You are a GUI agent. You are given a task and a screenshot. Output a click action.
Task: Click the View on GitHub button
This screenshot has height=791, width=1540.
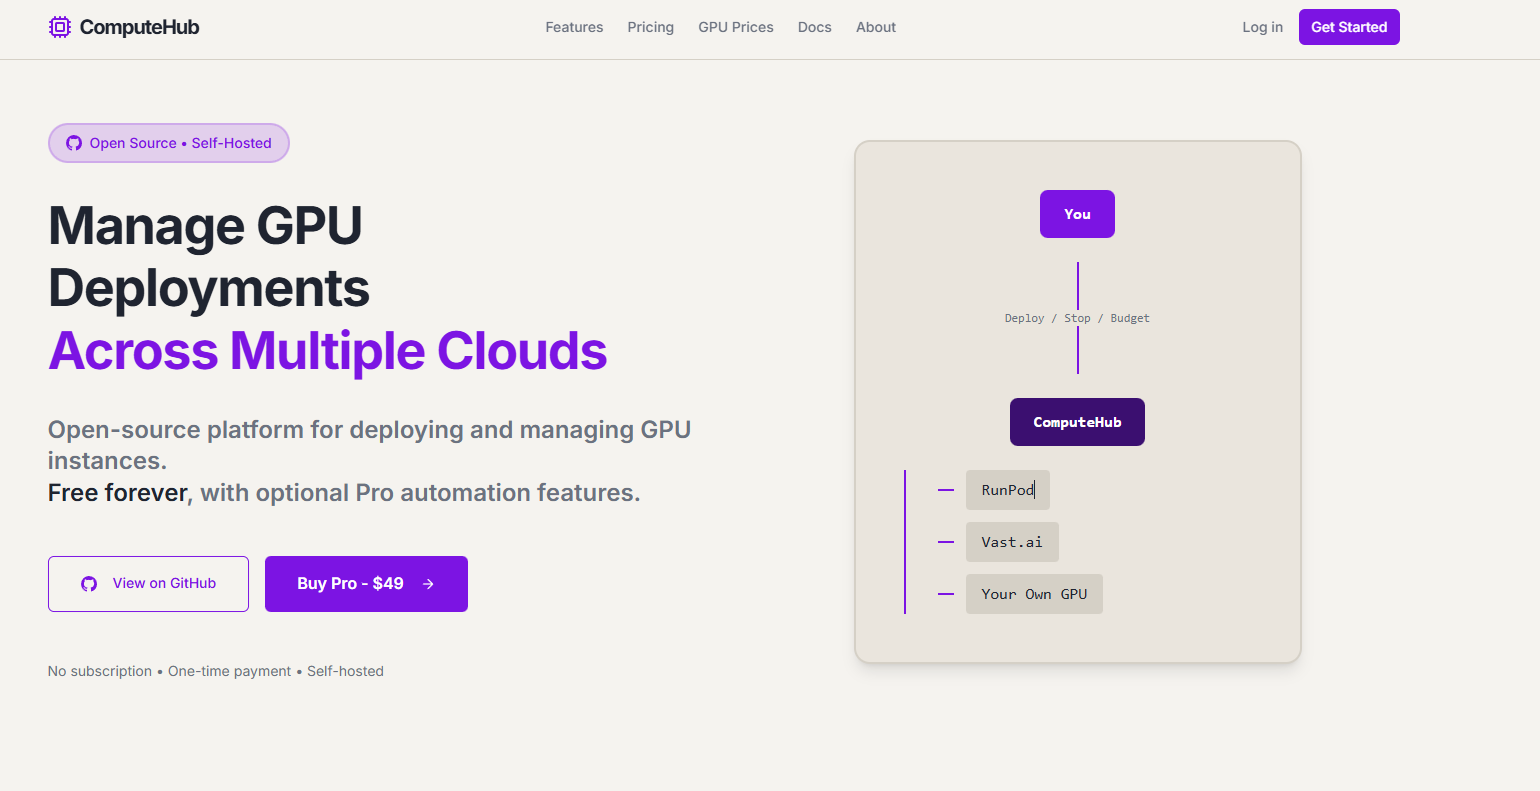click(x=148, y=583)
